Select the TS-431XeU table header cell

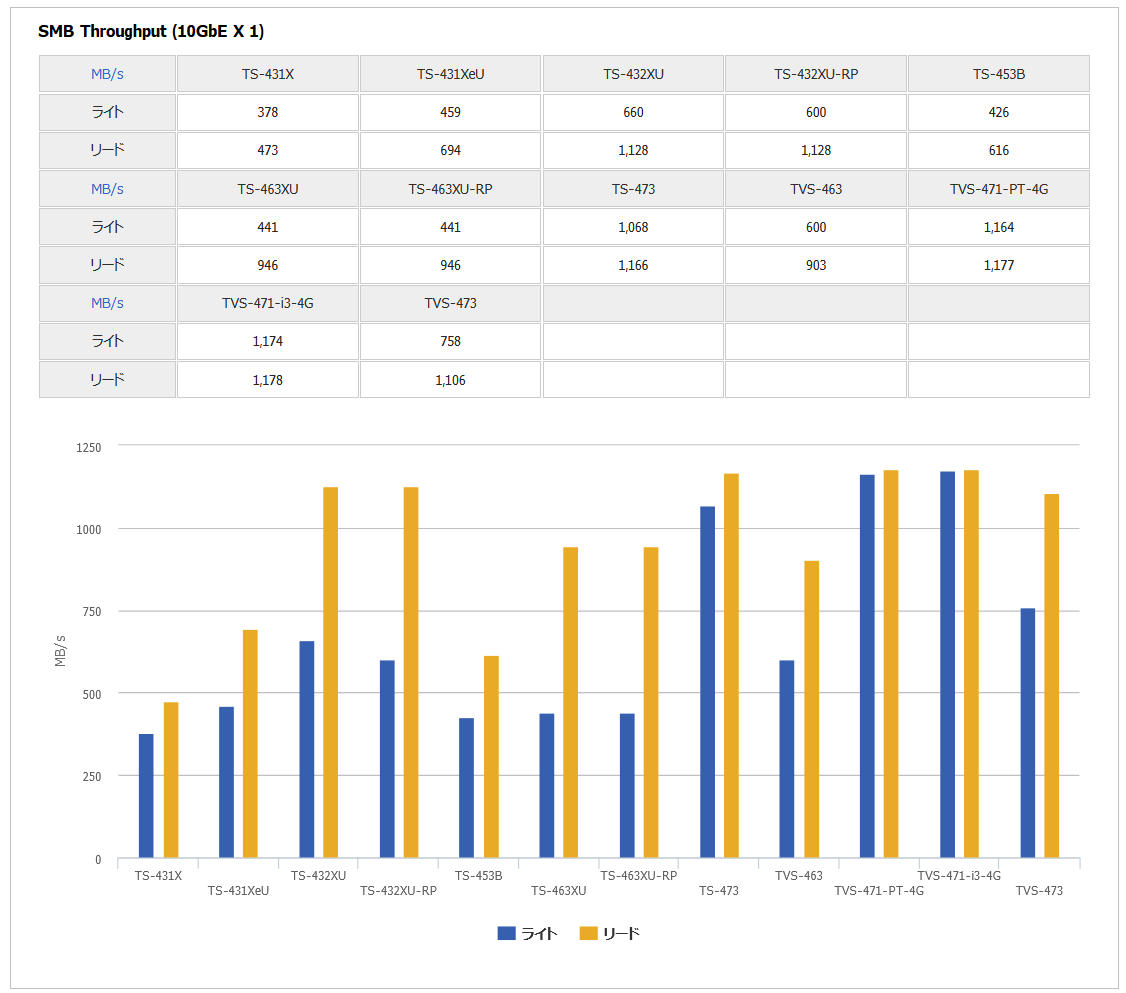click(450, 74)
